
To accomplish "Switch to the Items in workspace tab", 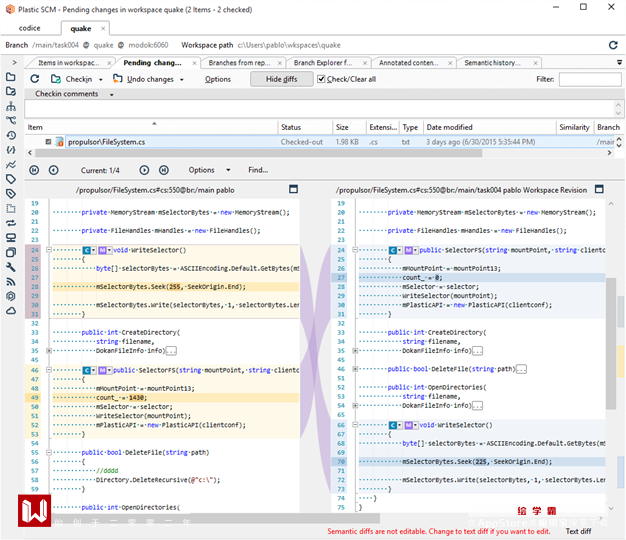I will (x=68, y=63).
